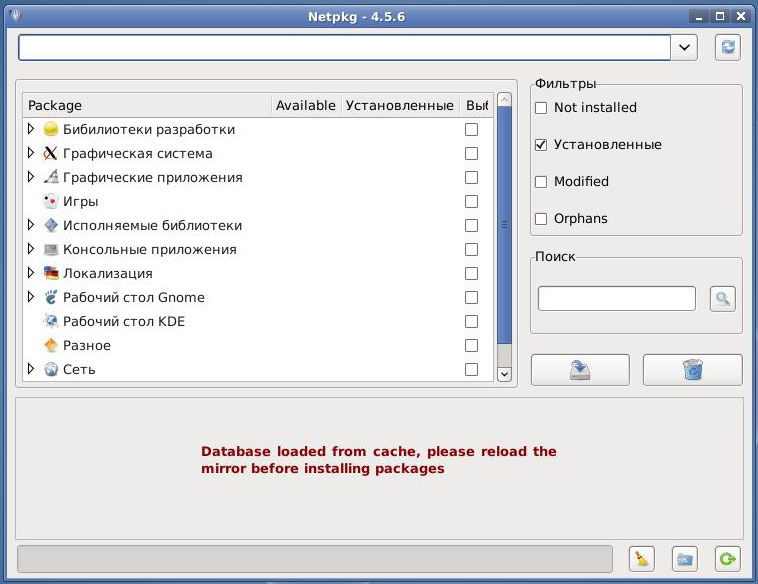Check the box for Рабочий стол KDE row
The image size is (758, 584).
(x=471, y=321)
